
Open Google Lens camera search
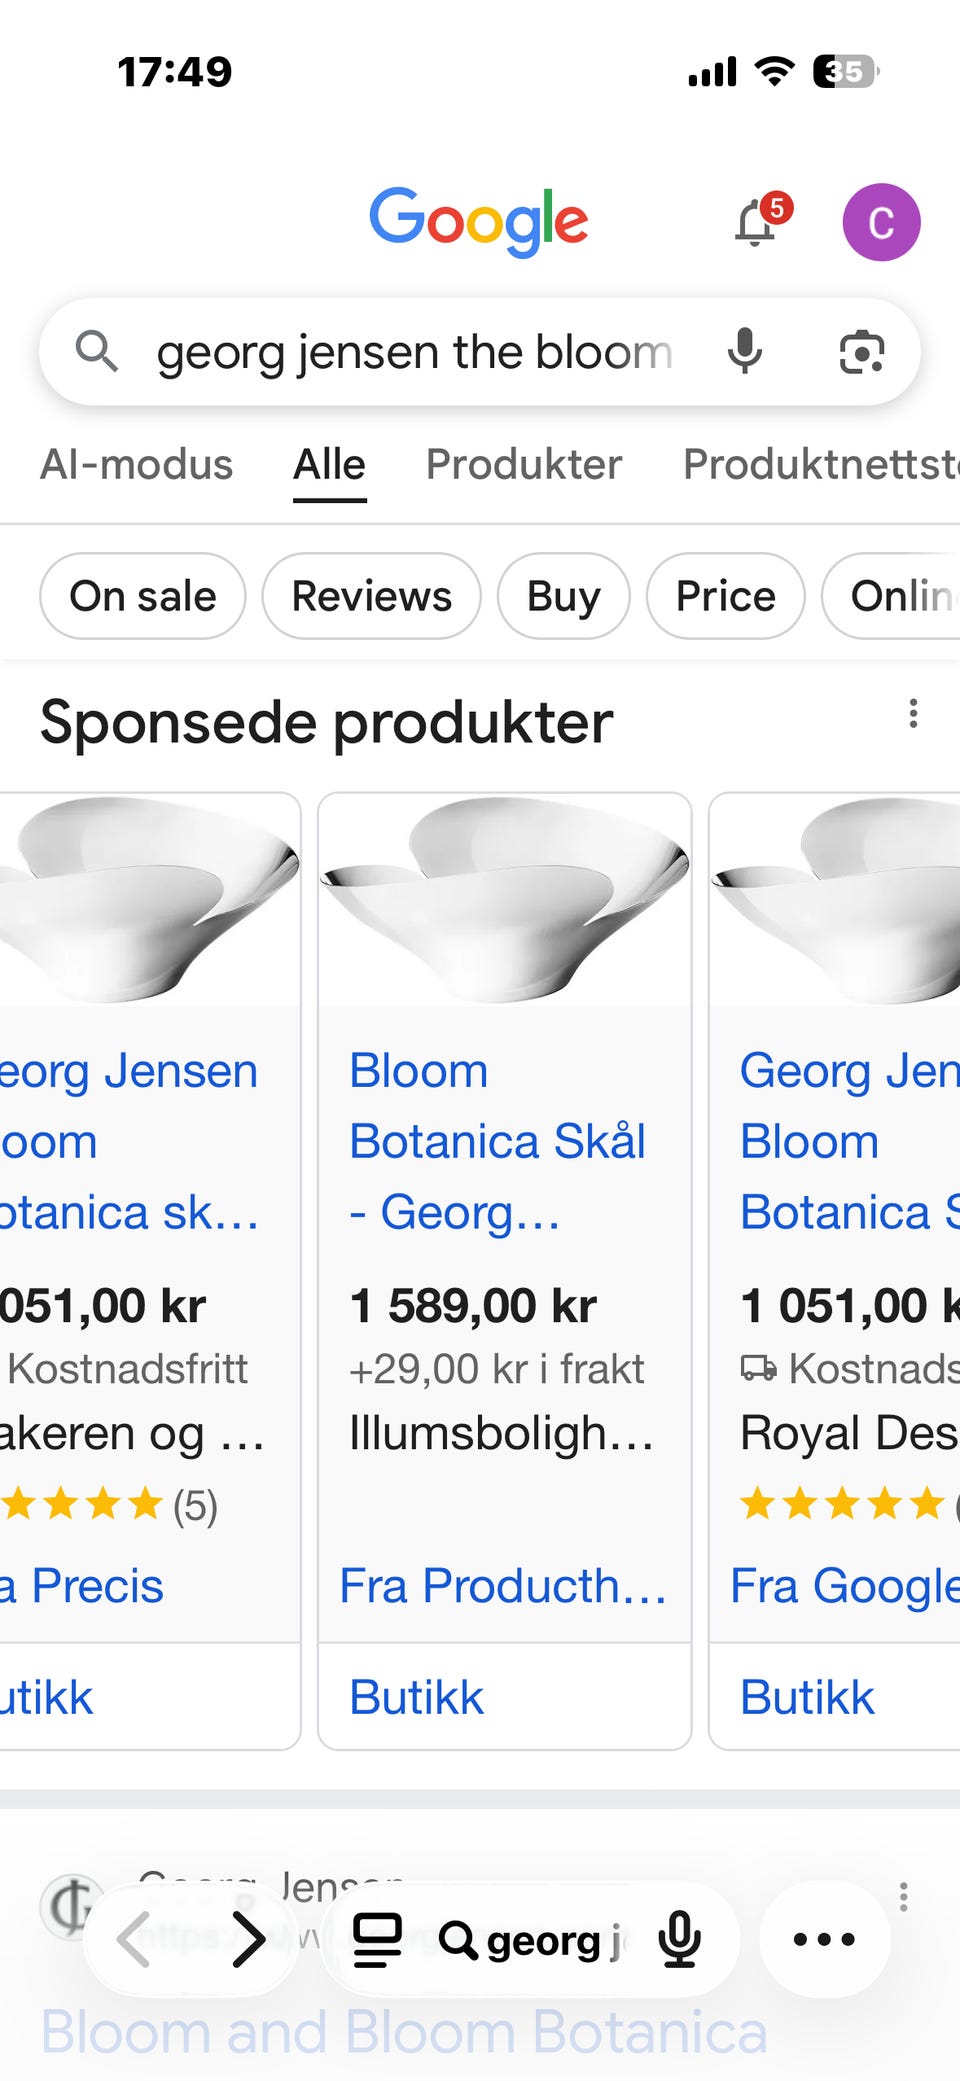click(861, 352)
